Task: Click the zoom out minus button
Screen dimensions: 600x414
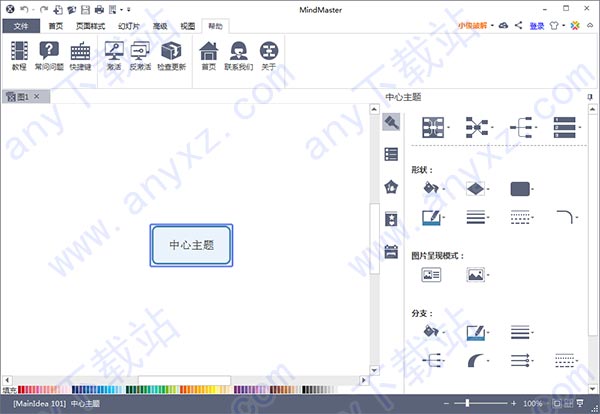Action: click(x=446, y=403)
